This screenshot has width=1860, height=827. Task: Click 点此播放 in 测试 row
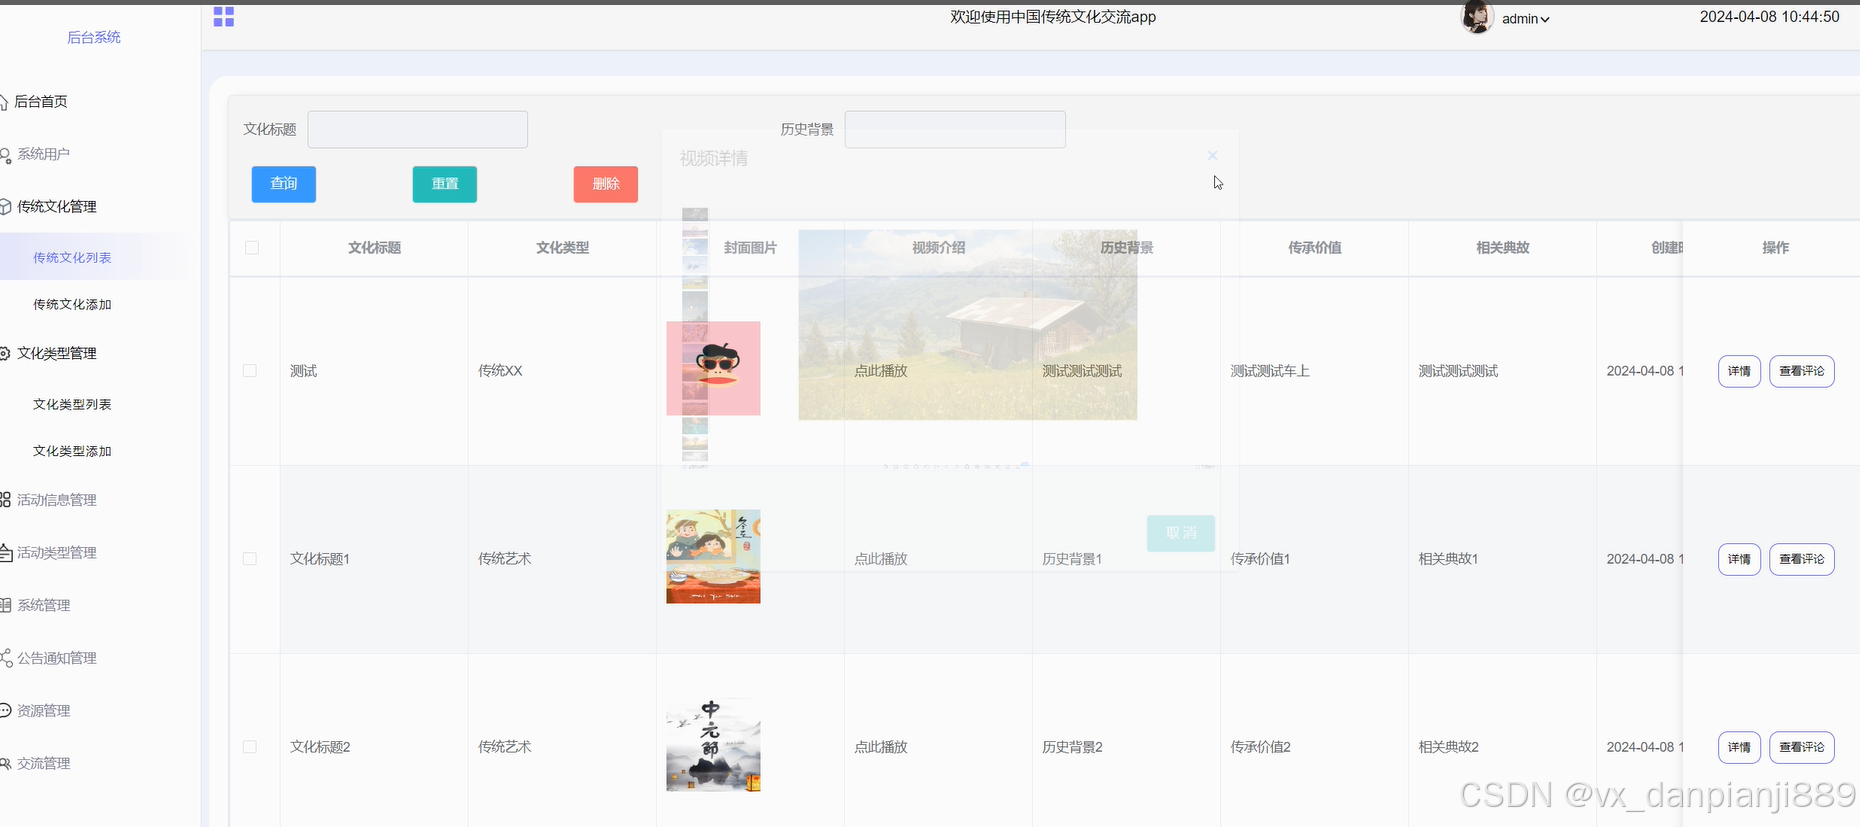pyautogui.click(x=881, y=371)
